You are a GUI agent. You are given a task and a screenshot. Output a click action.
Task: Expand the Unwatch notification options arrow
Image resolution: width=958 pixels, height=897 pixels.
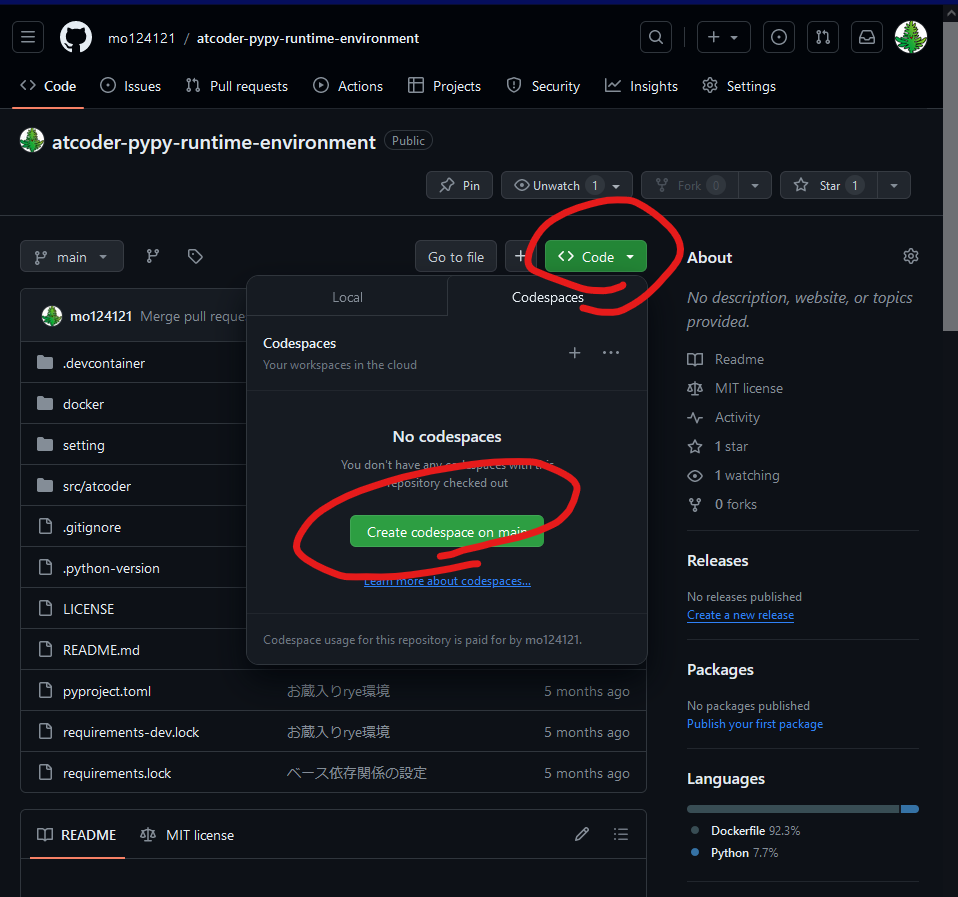tap(617, 185)
